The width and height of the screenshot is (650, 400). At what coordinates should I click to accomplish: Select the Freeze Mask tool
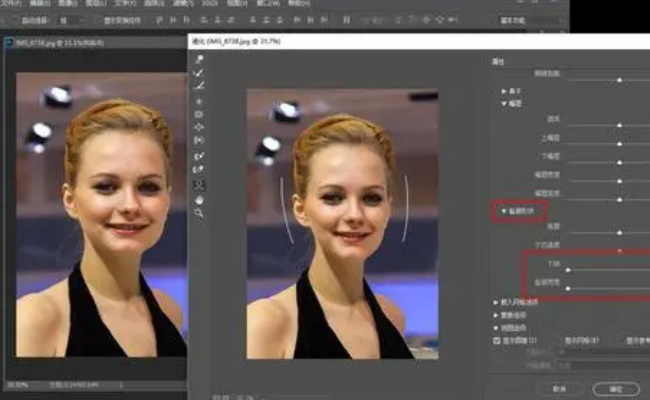pyautogui.click(x=199, y=156)
